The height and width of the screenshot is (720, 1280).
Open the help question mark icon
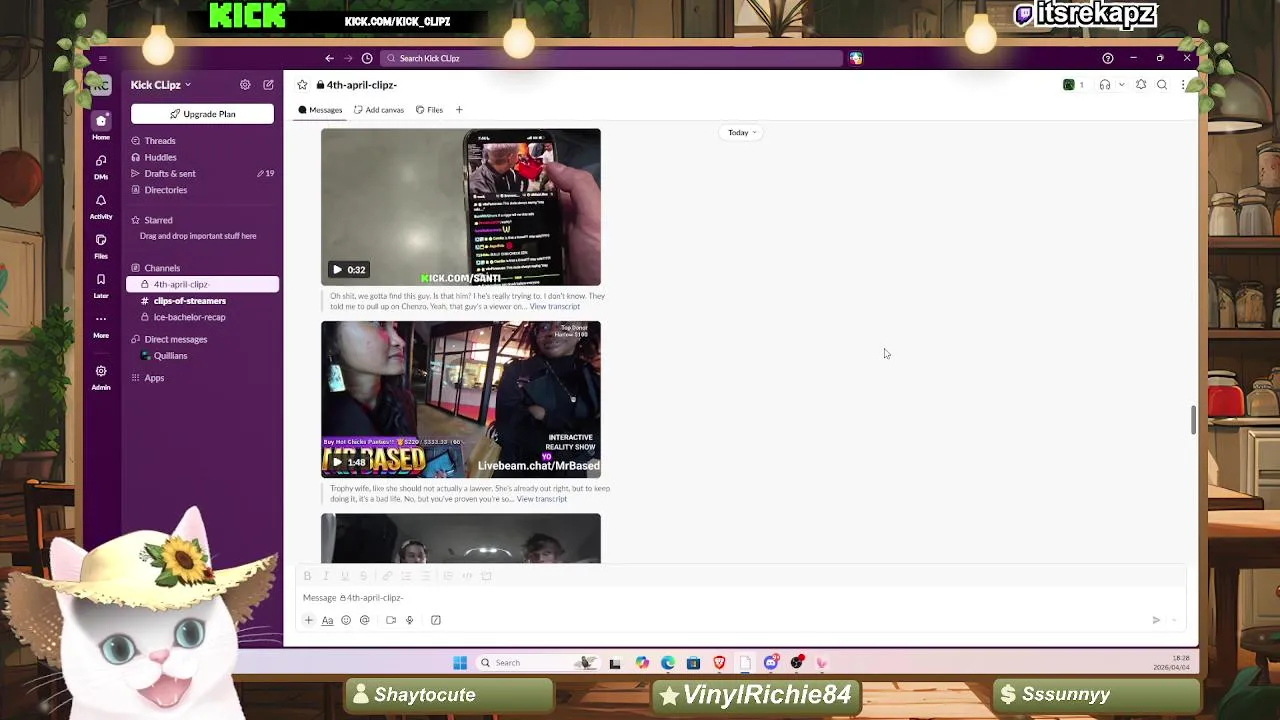tap(1107, 58)
